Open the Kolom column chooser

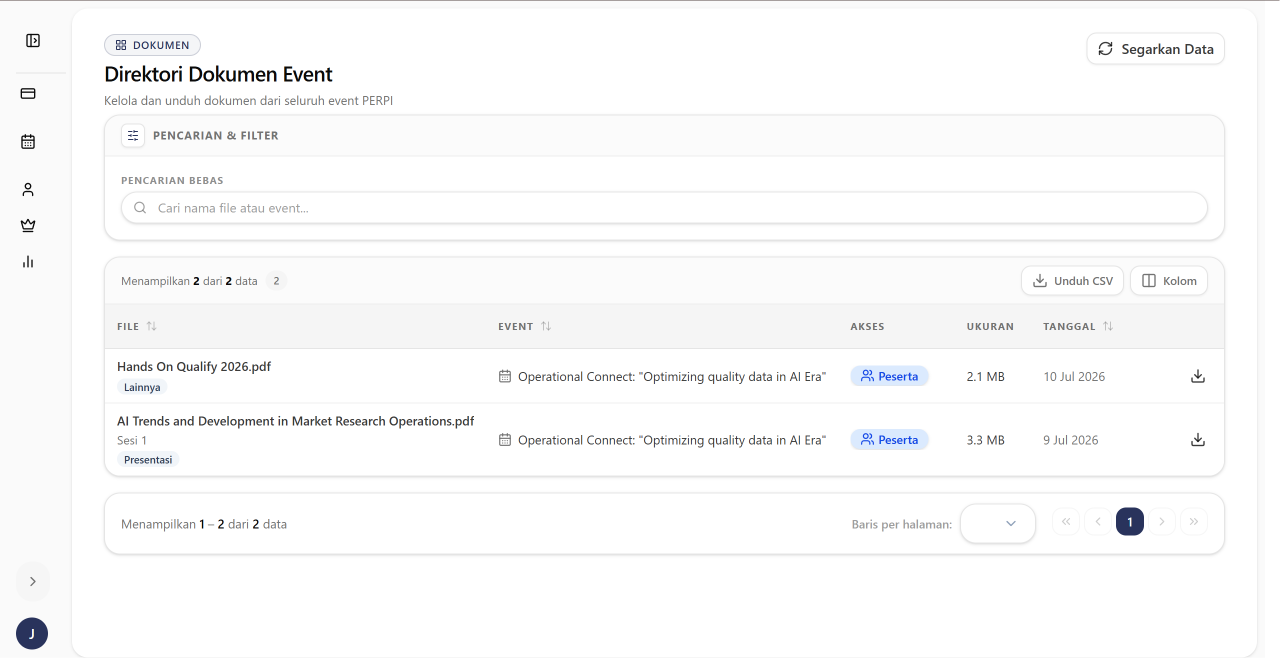[1168, 281]
